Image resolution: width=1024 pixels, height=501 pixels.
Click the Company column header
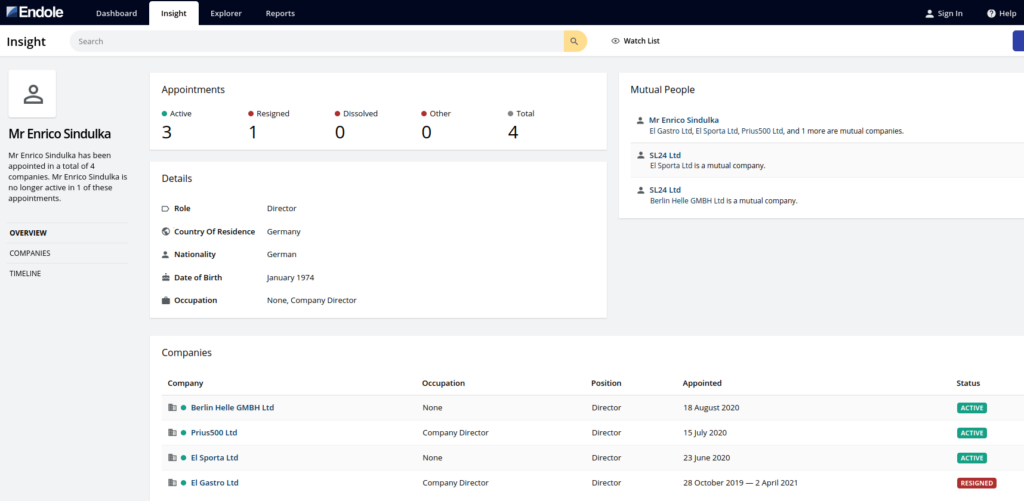185,383
